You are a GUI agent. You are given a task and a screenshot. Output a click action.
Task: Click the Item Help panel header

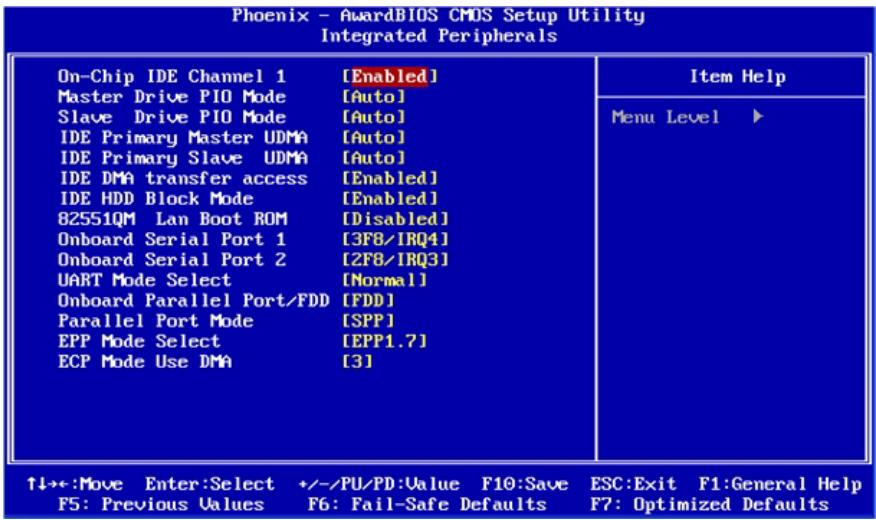click(737, 77)
